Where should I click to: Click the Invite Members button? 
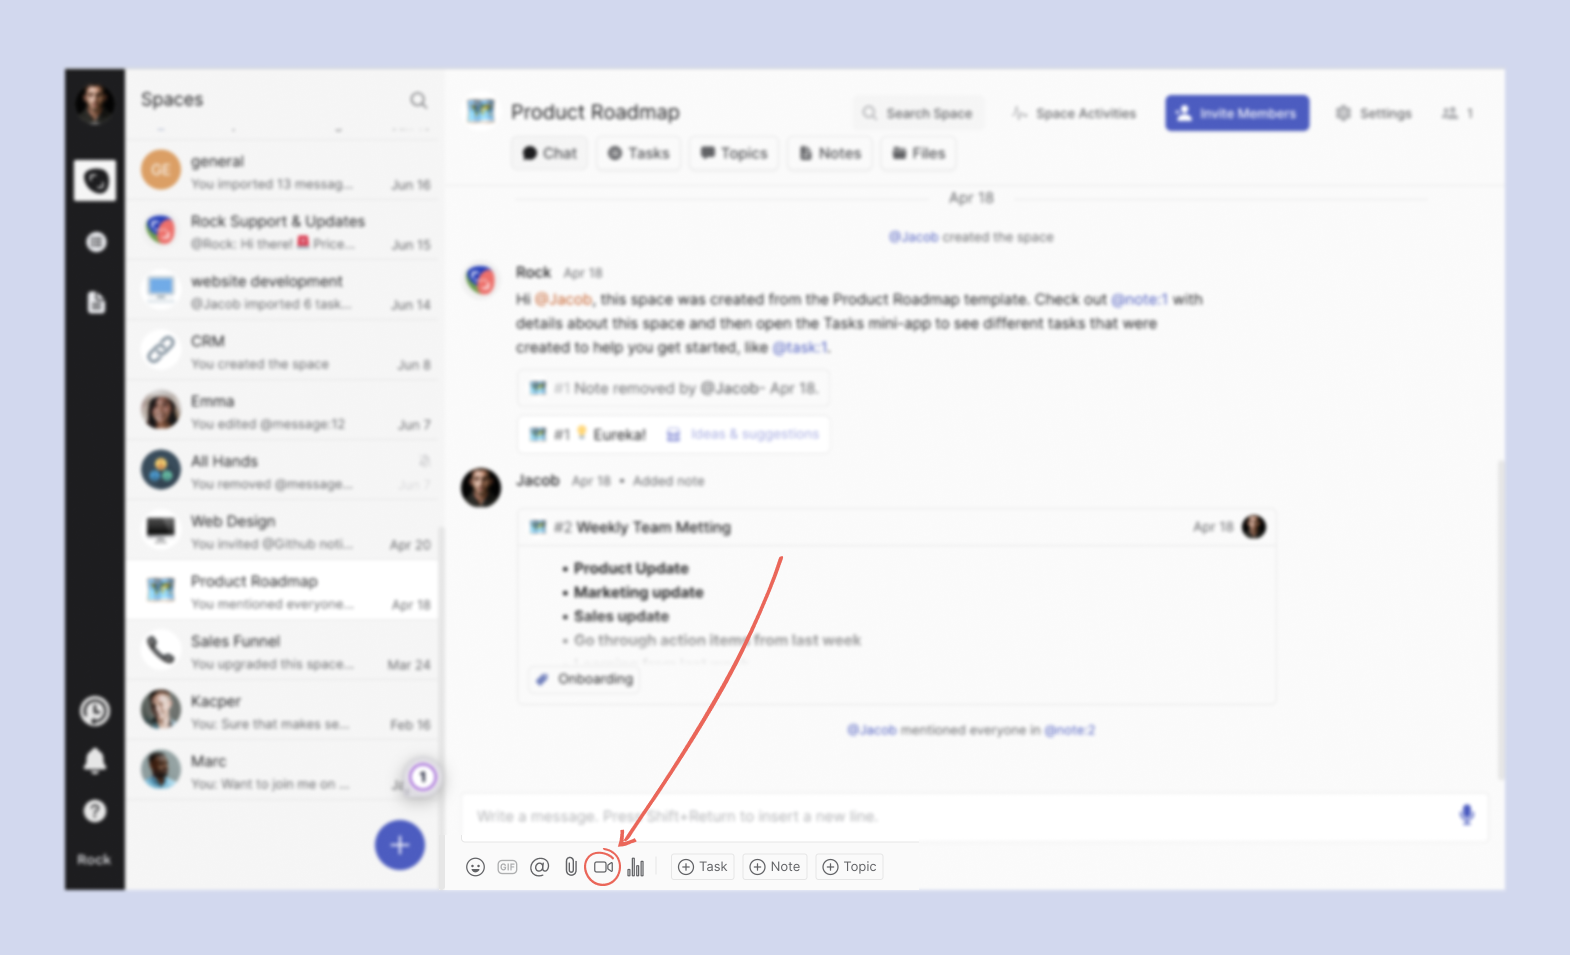(x=1236, y=113)
